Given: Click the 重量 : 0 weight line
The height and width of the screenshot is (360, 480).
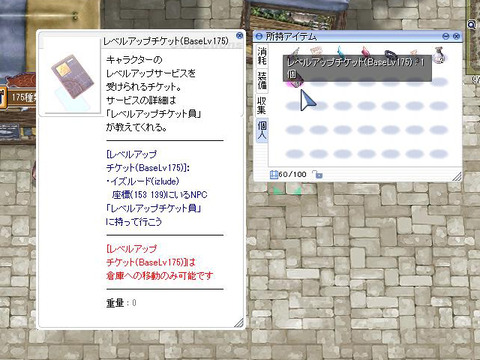Looking at the screenshot, I should click(121, 303).
